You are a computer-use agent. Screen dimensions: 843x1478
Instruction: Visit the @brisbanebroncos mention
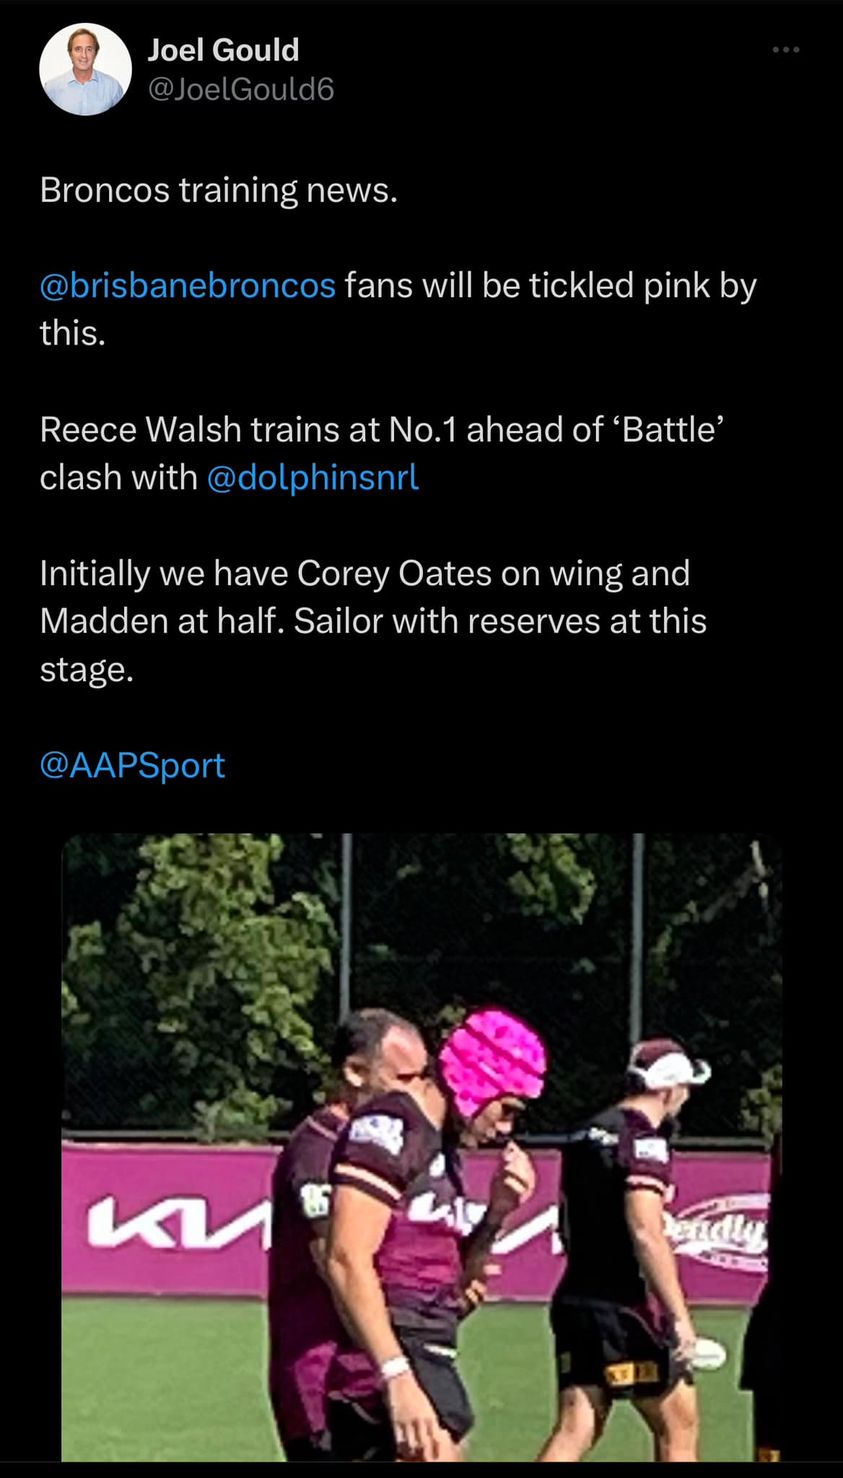187,285
